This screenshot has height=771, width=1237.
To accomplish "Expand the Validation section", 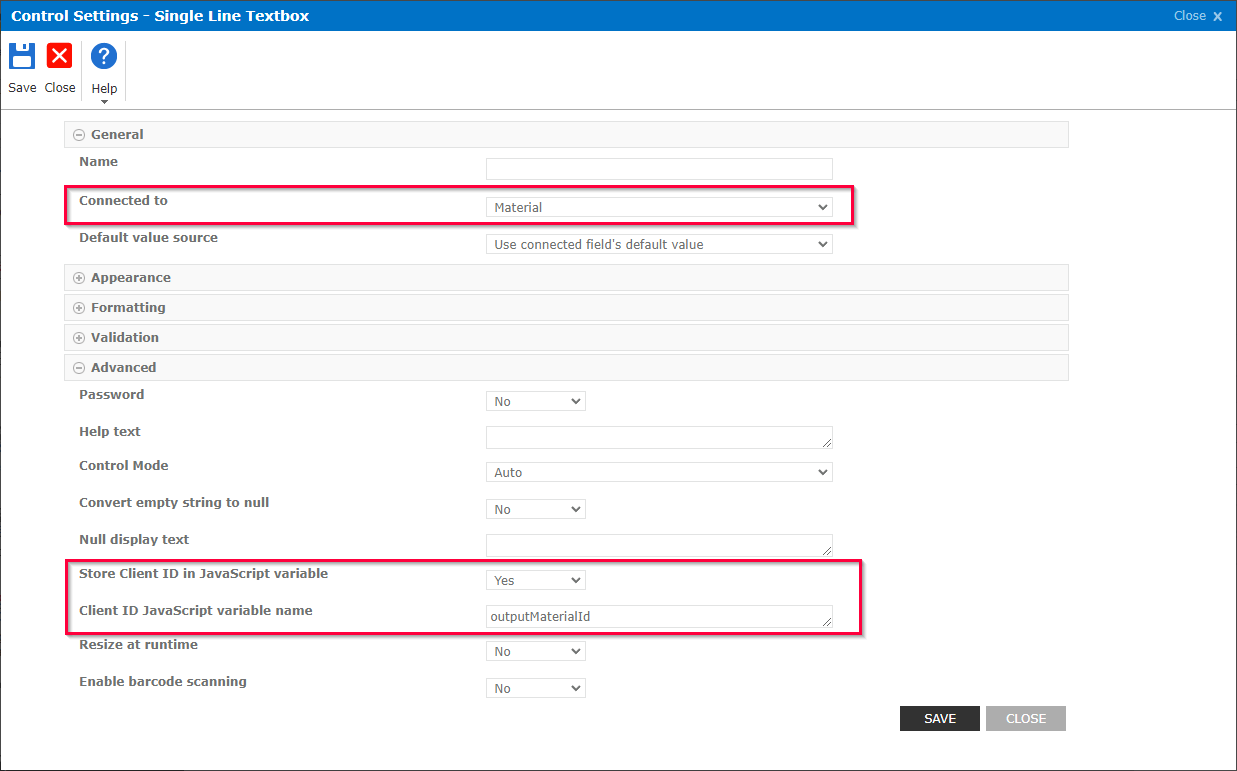I will click(x=78, y=337).
